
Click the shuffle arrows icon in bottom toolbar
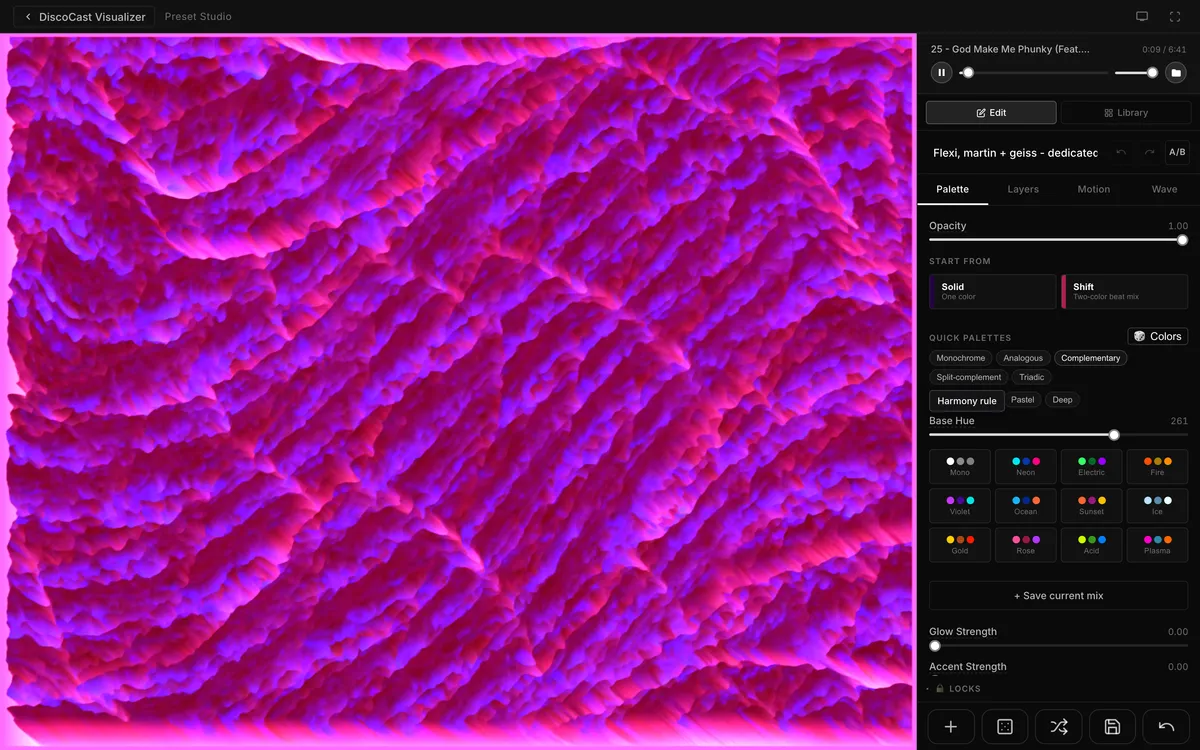pos(1058,727)
